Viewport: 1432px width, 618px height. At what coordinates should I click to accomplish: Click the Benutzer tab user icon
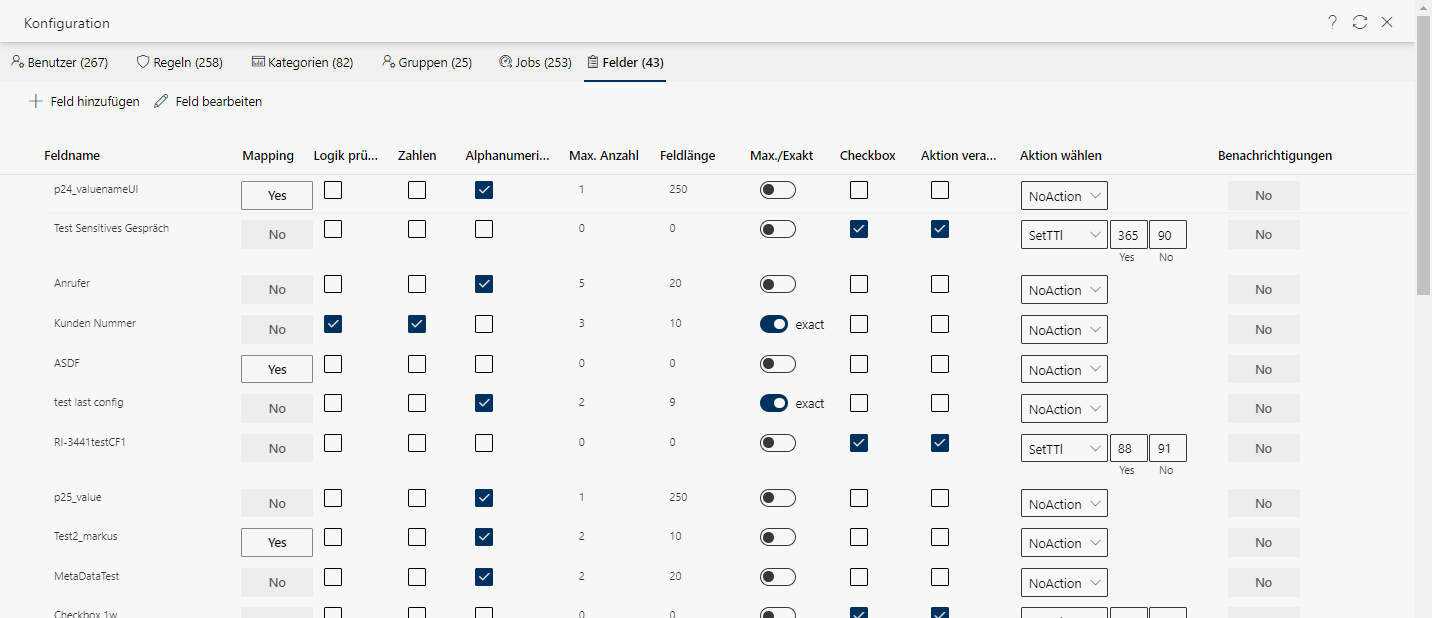(x=17, y=62)
